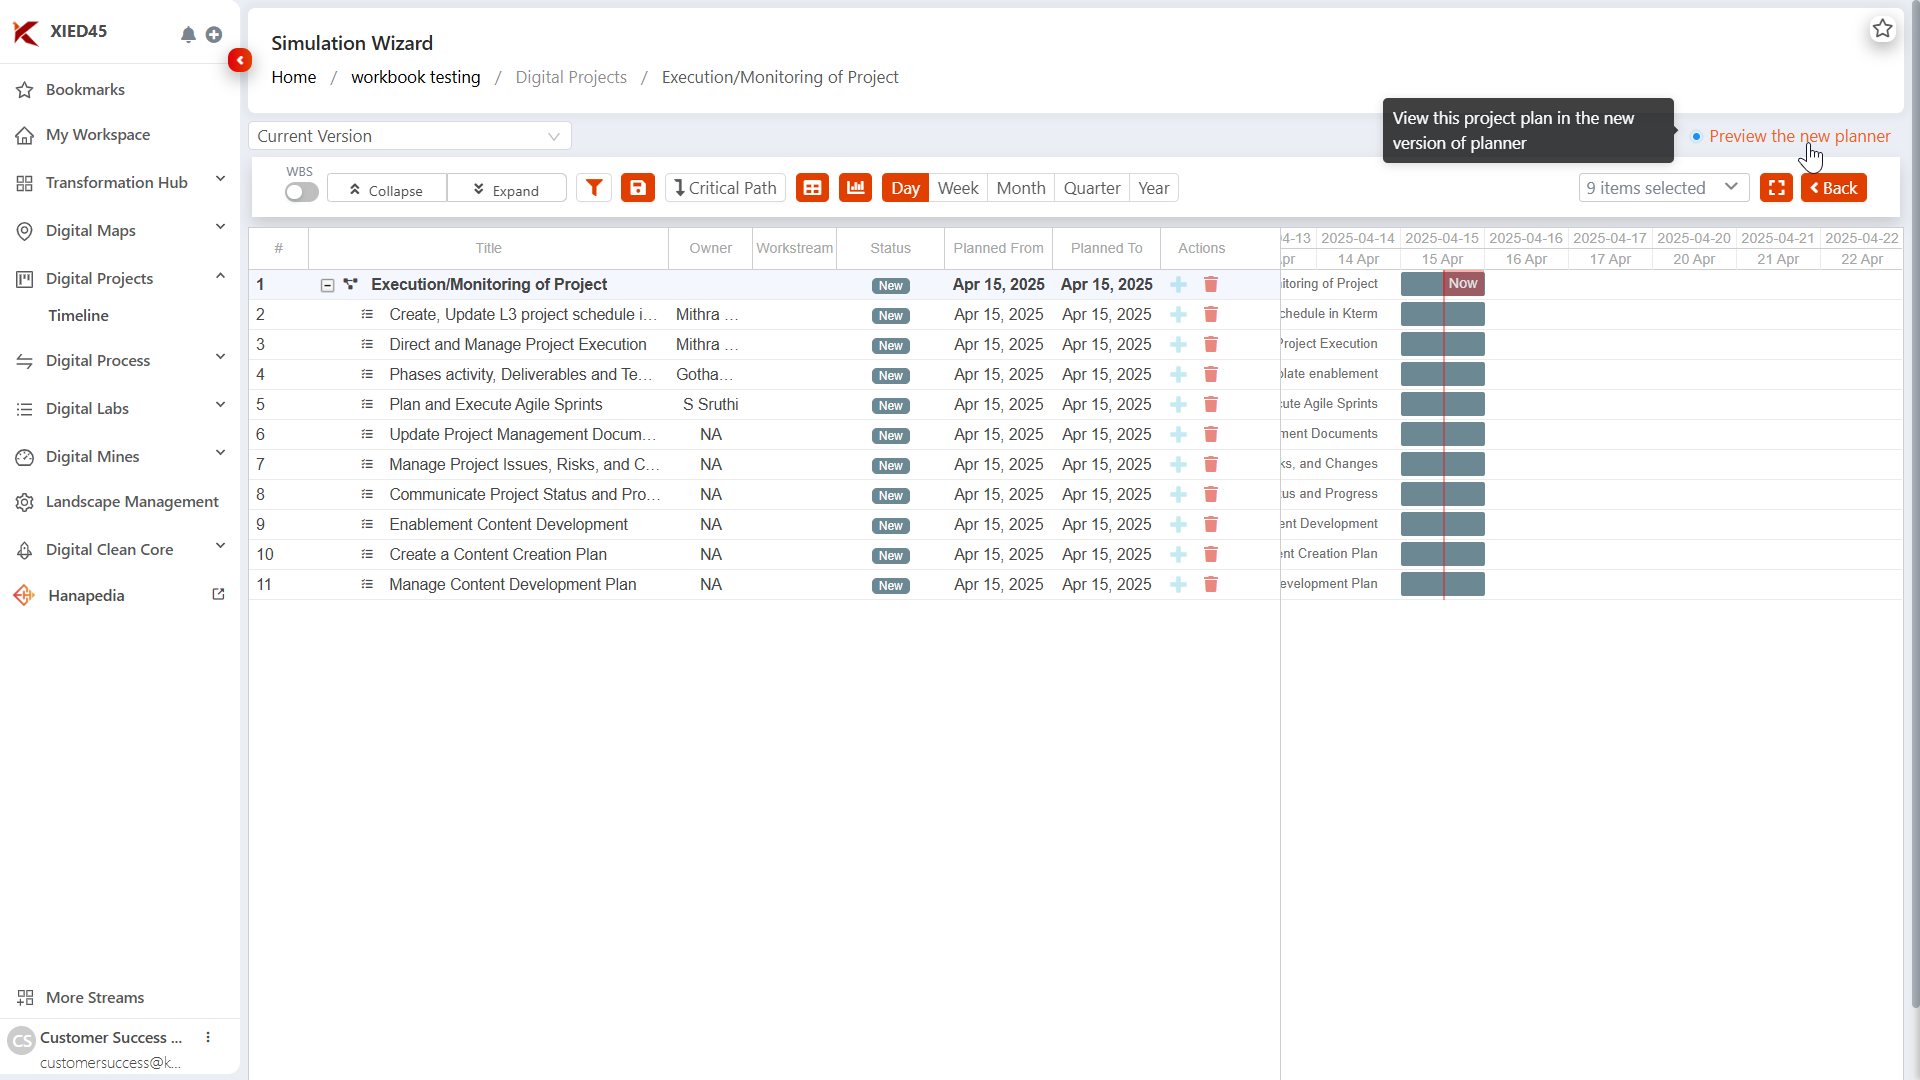Delete row 5 using trash icon

point(1210,405)
